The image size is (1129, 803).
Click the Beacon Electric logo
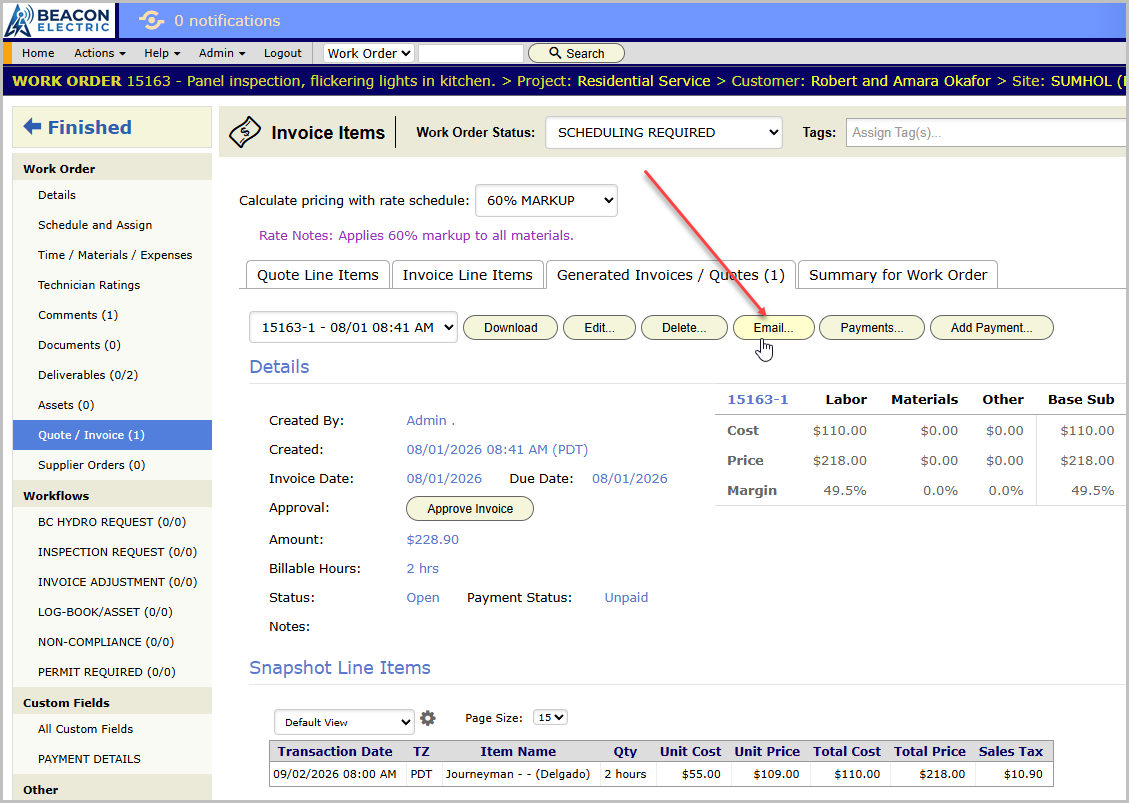tap(58, 20)
